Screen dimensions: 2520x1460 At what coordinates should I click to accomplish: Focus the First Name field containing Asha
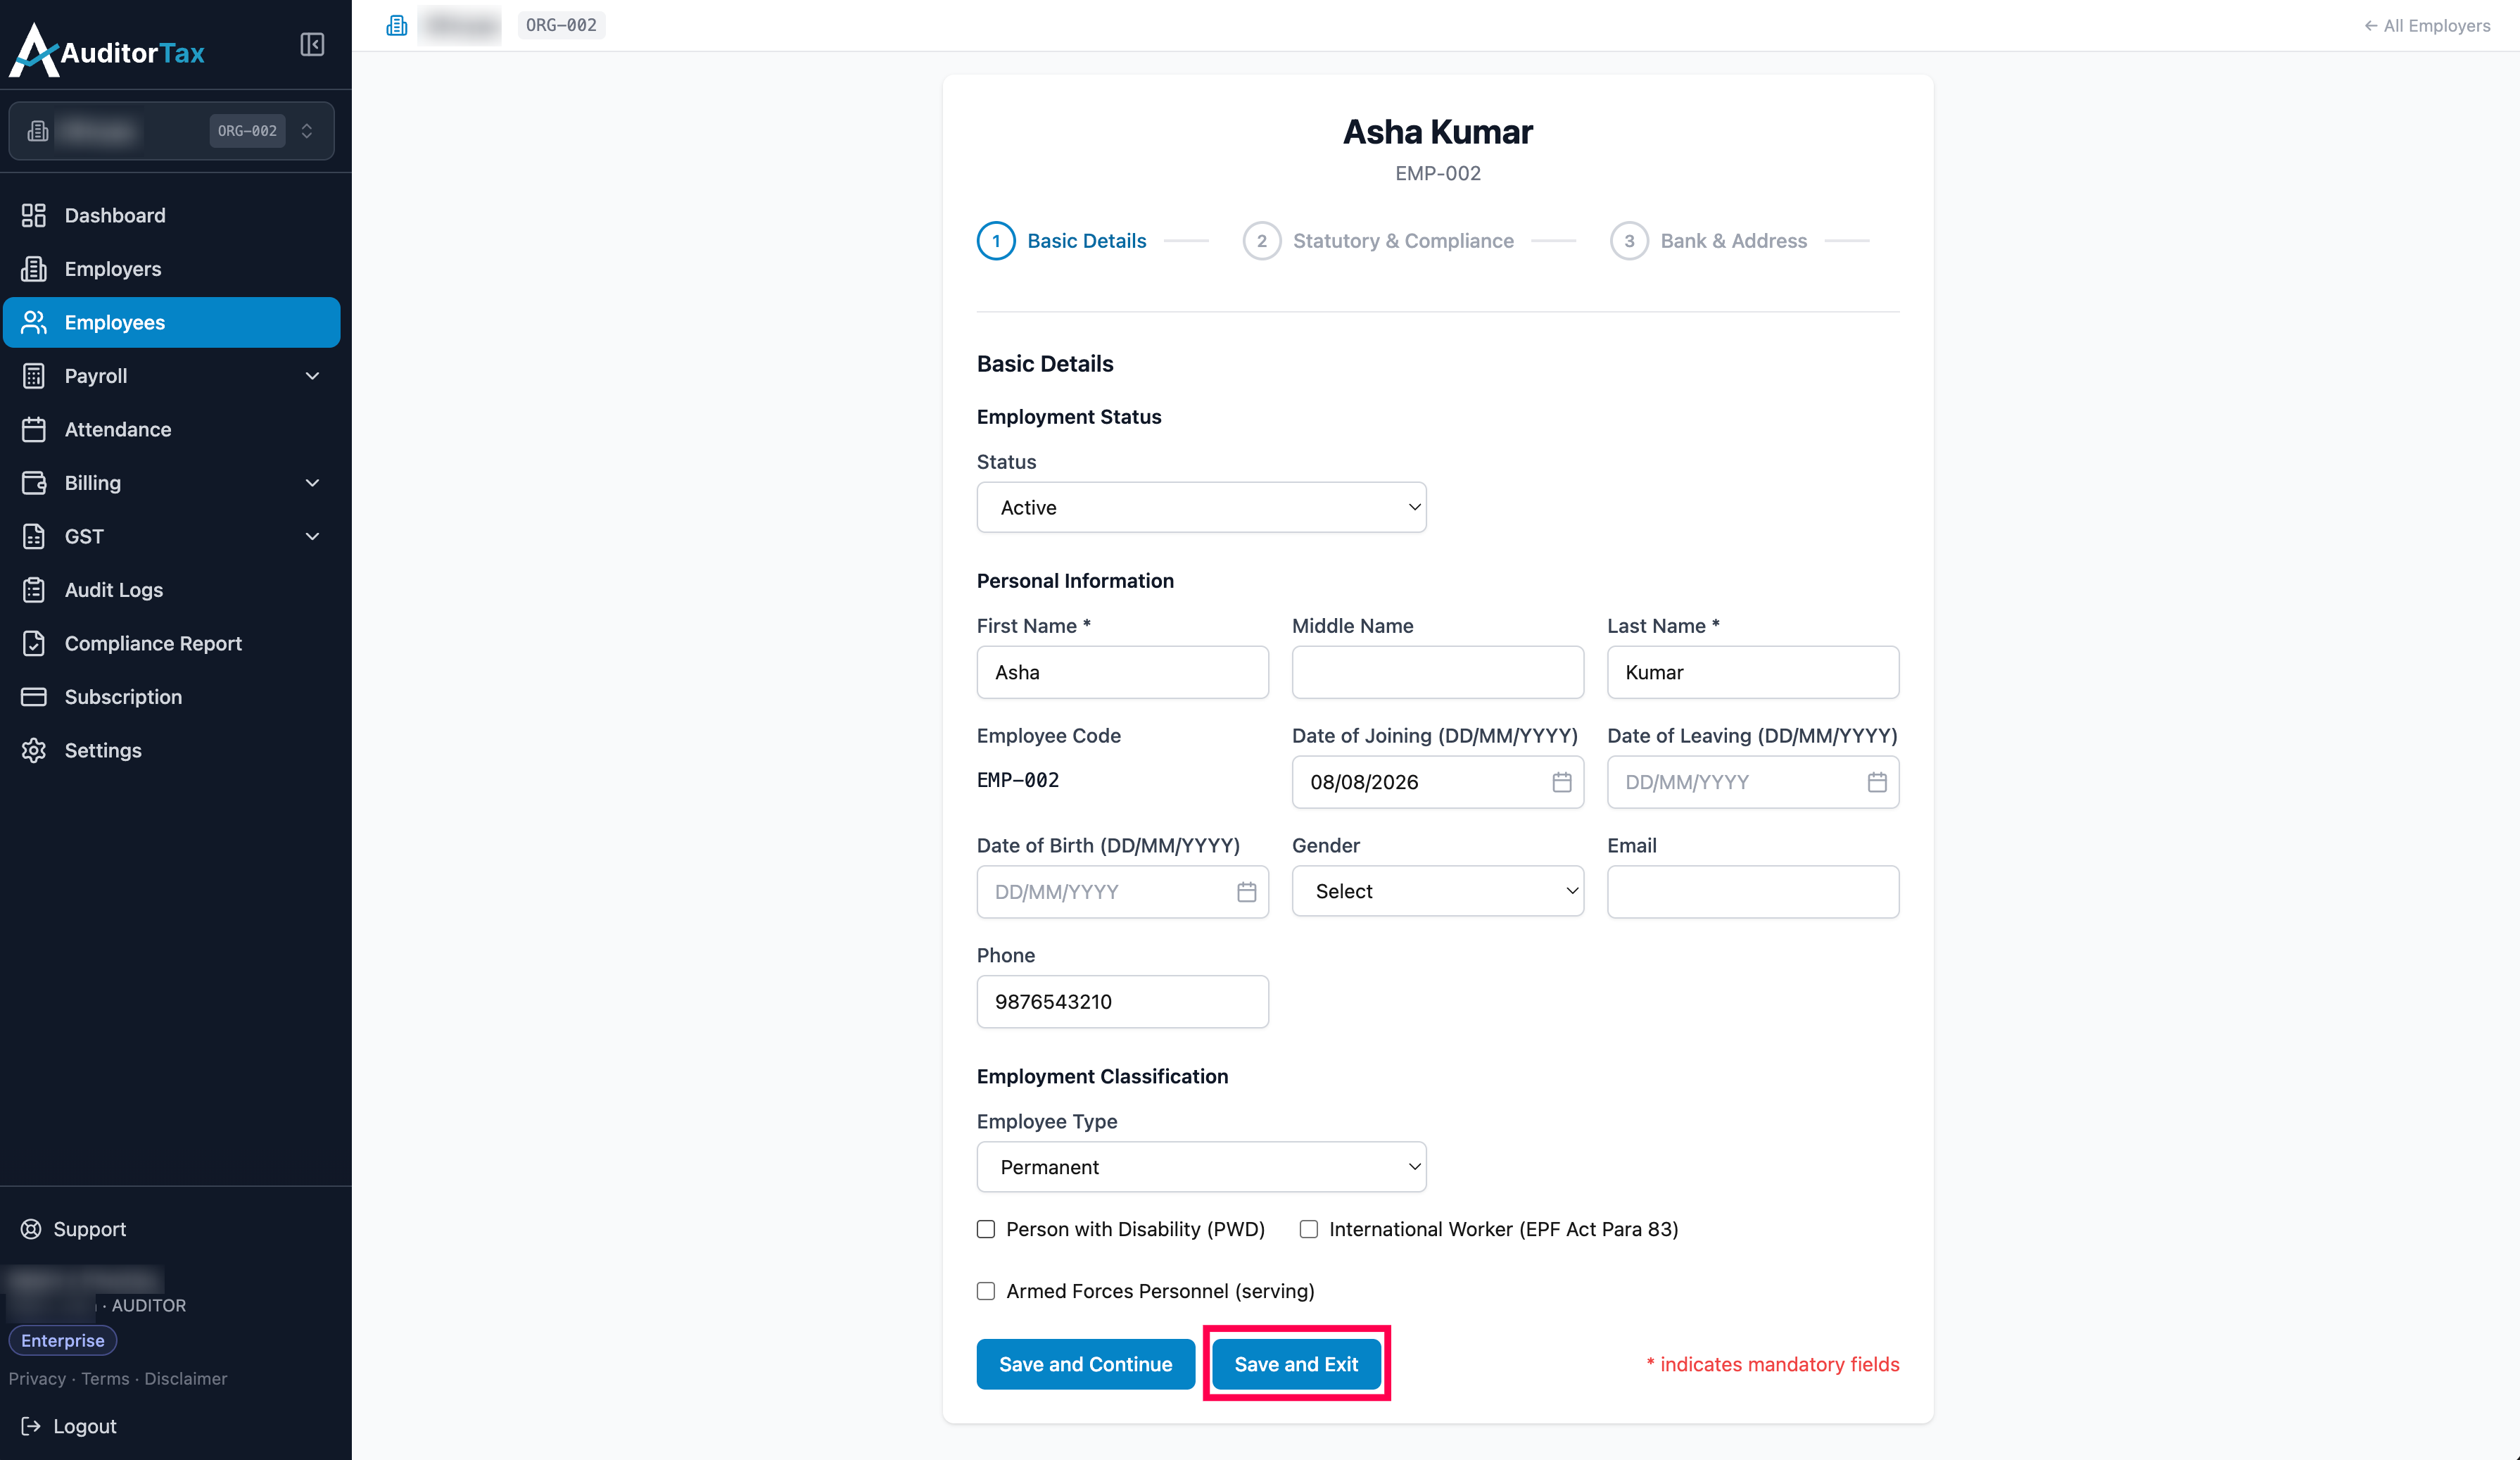(x=1122, y=672)
